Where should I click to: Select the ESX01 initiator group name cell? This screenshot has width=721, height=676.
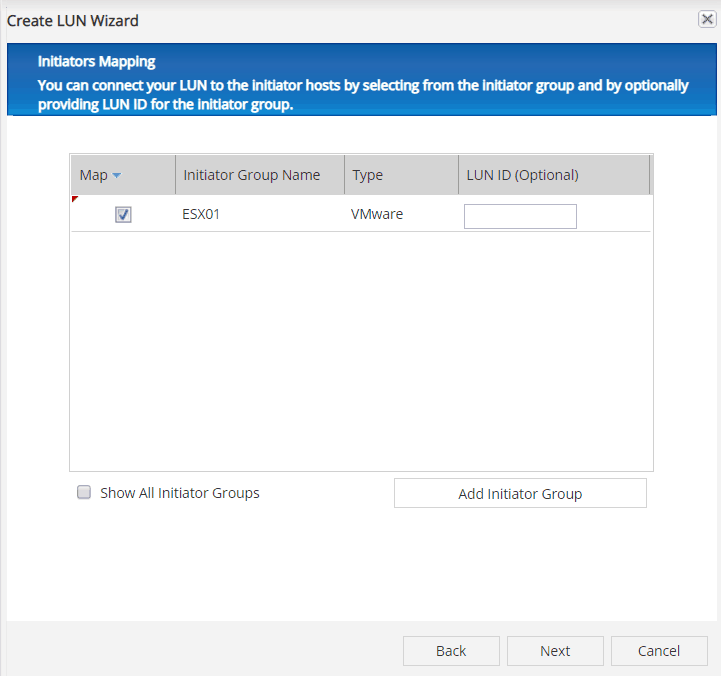(x=201, y=214)
